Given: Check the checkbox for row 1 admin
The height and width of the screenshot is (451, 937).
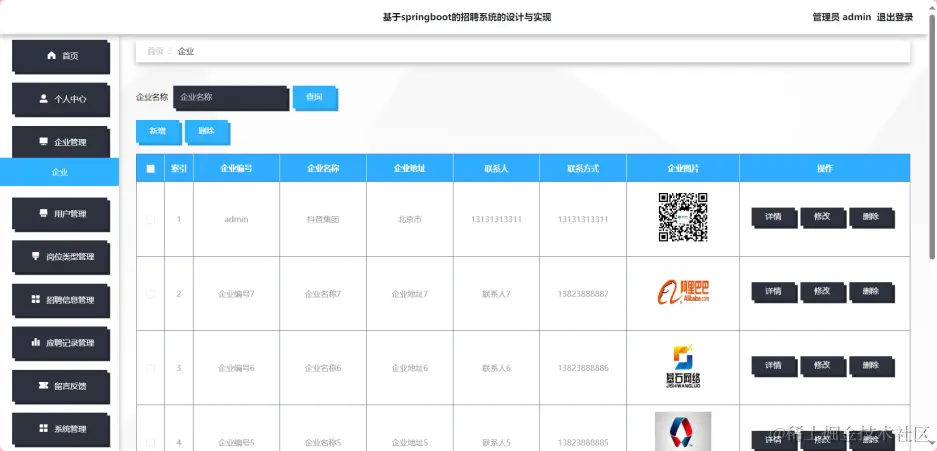Looking at the screenshot, I should pos(151,219).
